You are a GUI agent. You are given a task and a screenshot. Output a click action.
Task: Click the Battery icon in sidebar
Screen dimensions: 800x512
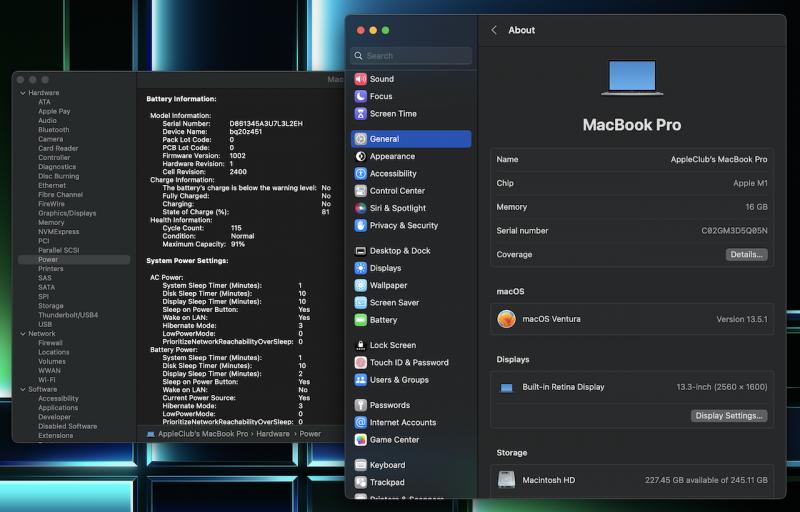[x=361, y=320]
